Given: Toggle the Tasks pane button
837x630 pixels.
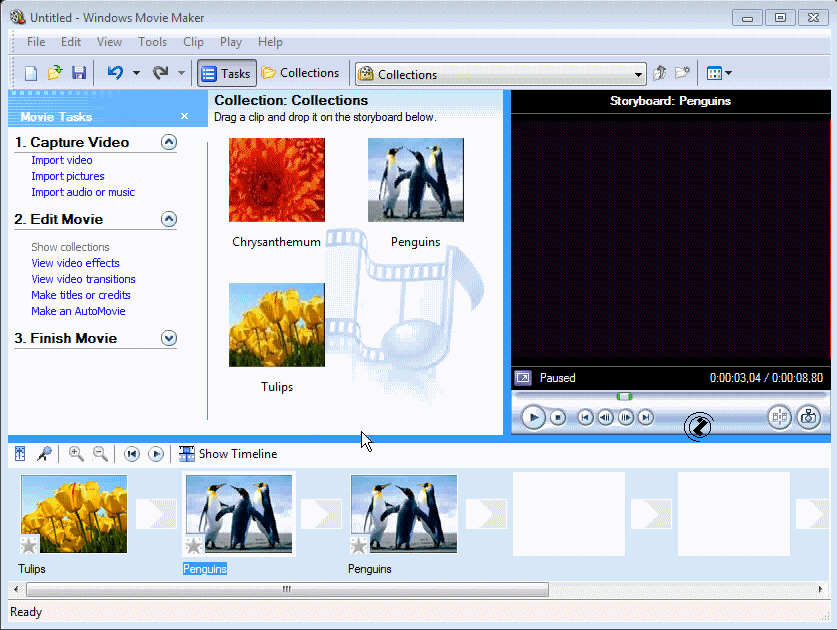Looking at the screenshot, I should click(226, 73).
